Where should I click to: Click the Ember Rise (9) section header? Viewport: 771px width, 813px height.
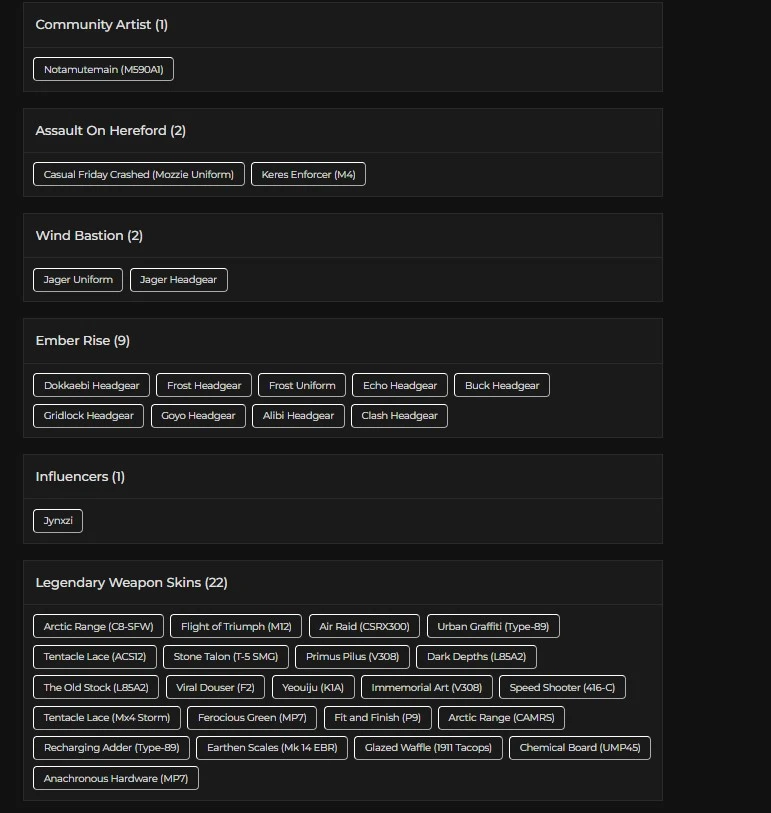[83, 341]
